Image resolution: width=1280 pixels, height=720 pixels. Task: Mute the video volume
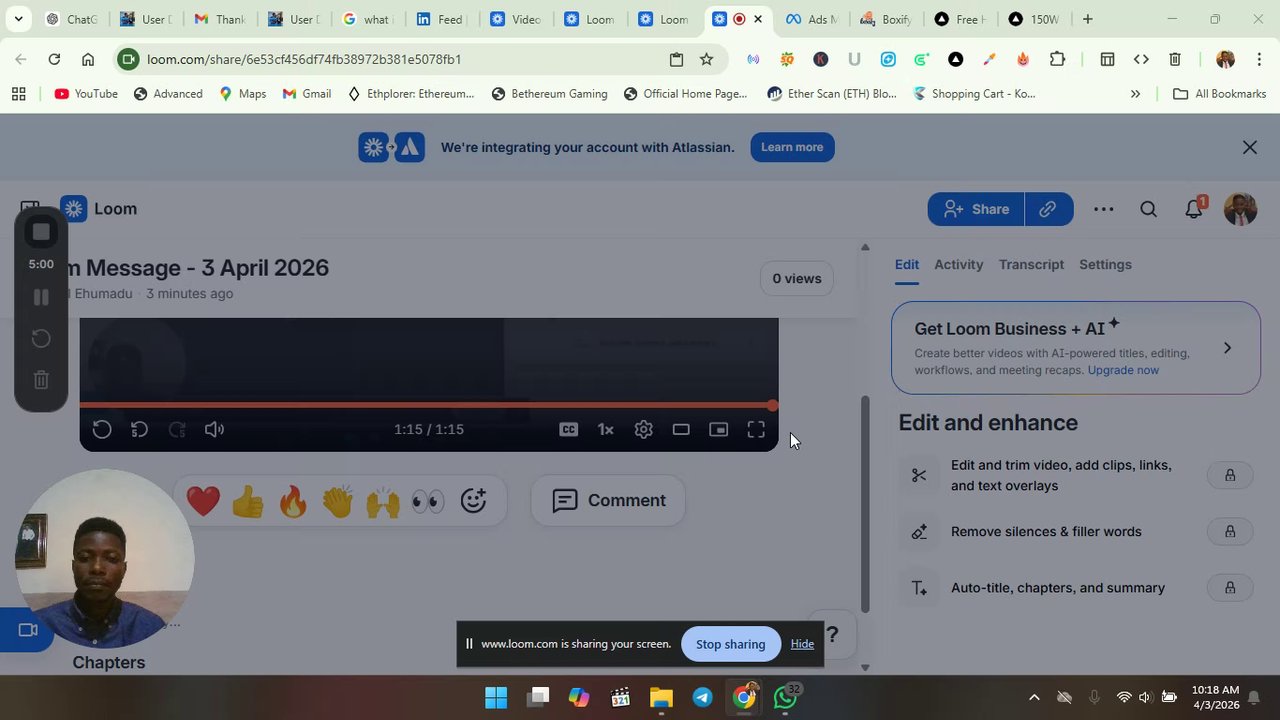(214, 429)
